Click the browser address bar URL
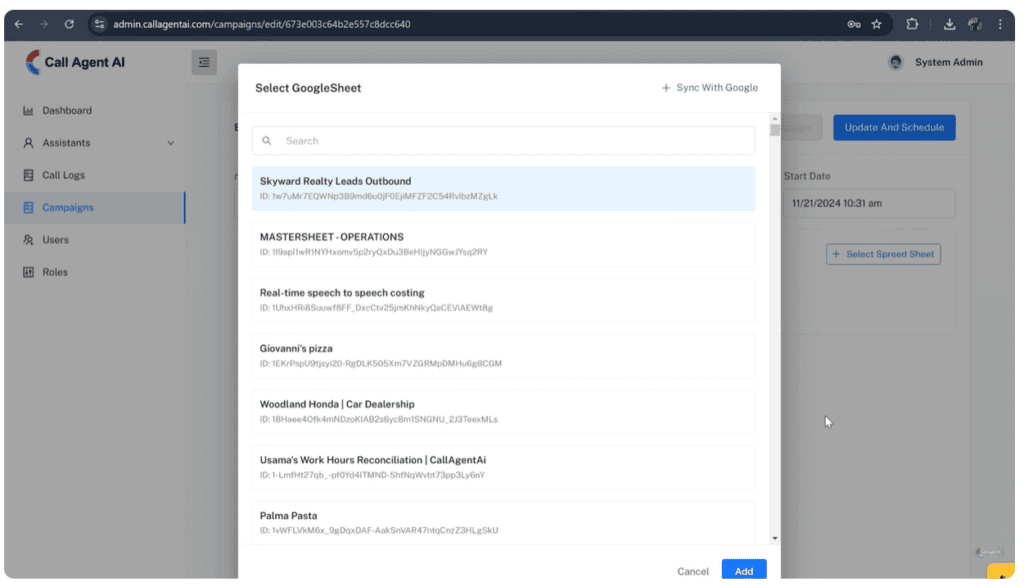The image size is (1024, 586). 262,24
